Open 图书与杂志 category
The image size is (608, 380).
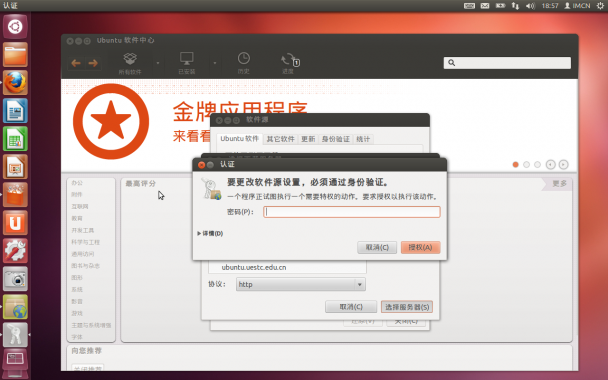point(85,266)
